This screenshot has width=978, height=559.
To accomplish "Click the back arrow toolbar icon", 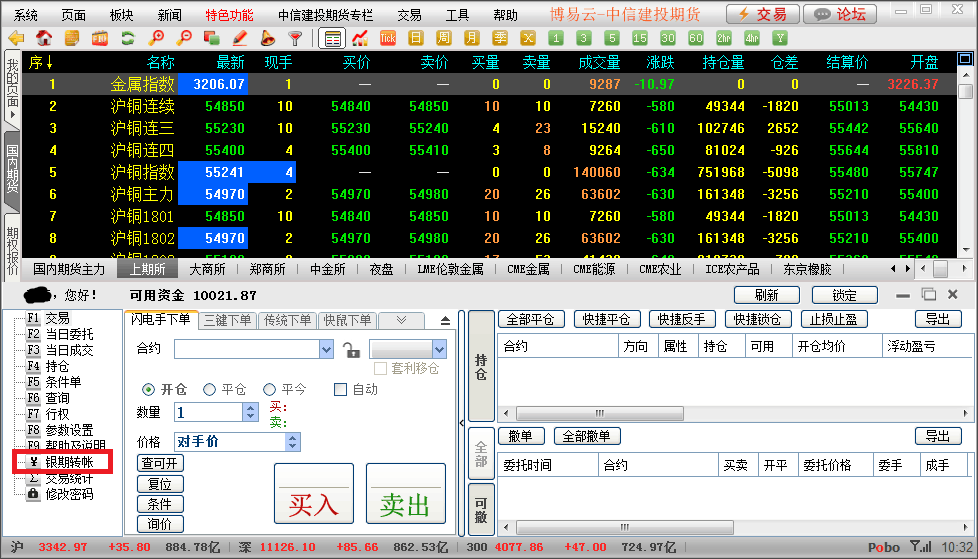I will click(15, 38).
